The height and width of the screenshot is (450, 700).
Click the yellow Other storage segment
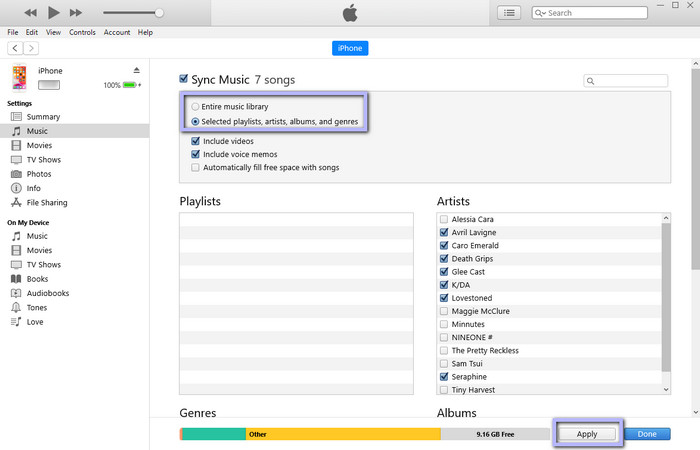click(x=343, y=434)
